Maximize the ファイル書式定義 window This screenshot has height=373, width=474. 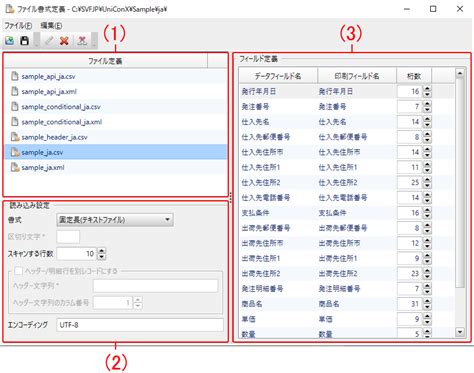click(433, 9)
